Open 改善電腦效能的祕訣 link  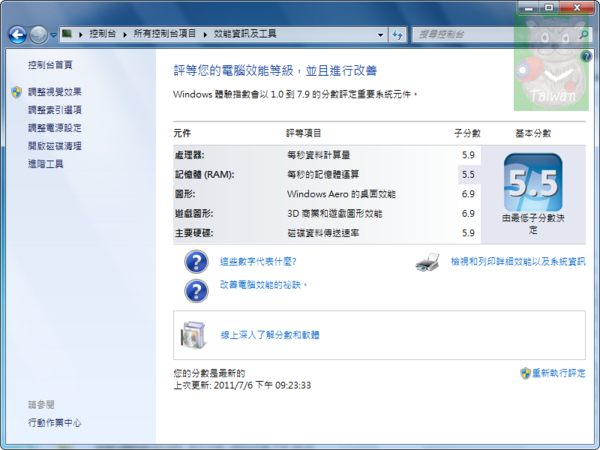[x=262, y=285]
